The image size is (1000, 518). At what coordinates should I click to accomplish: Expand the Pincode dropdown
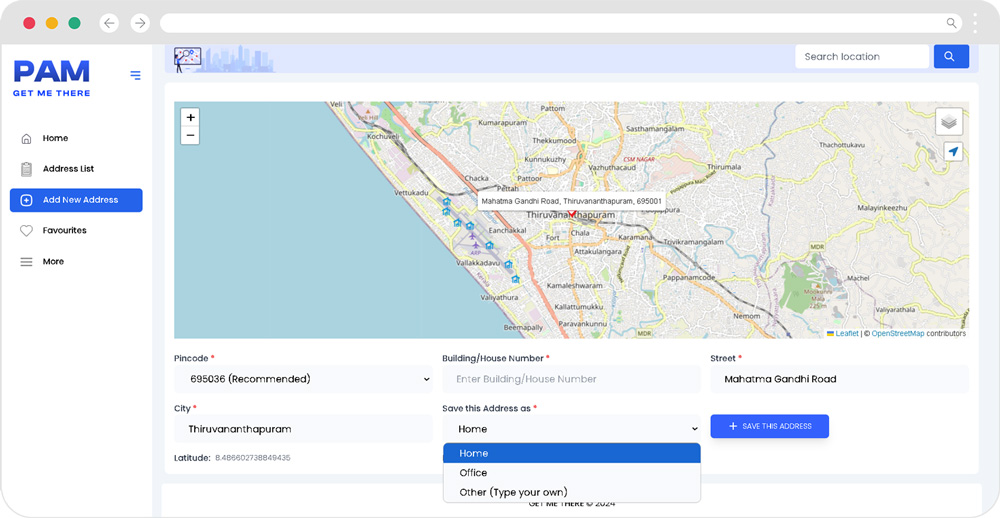[x=303, y=379]
